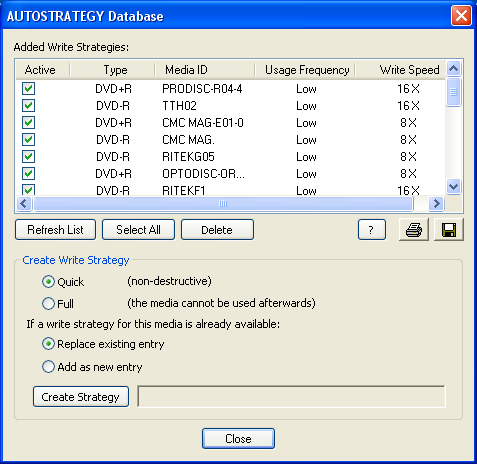Uncheck the PRODISC-R04-4 active checkbox

[x=28, y=89]
